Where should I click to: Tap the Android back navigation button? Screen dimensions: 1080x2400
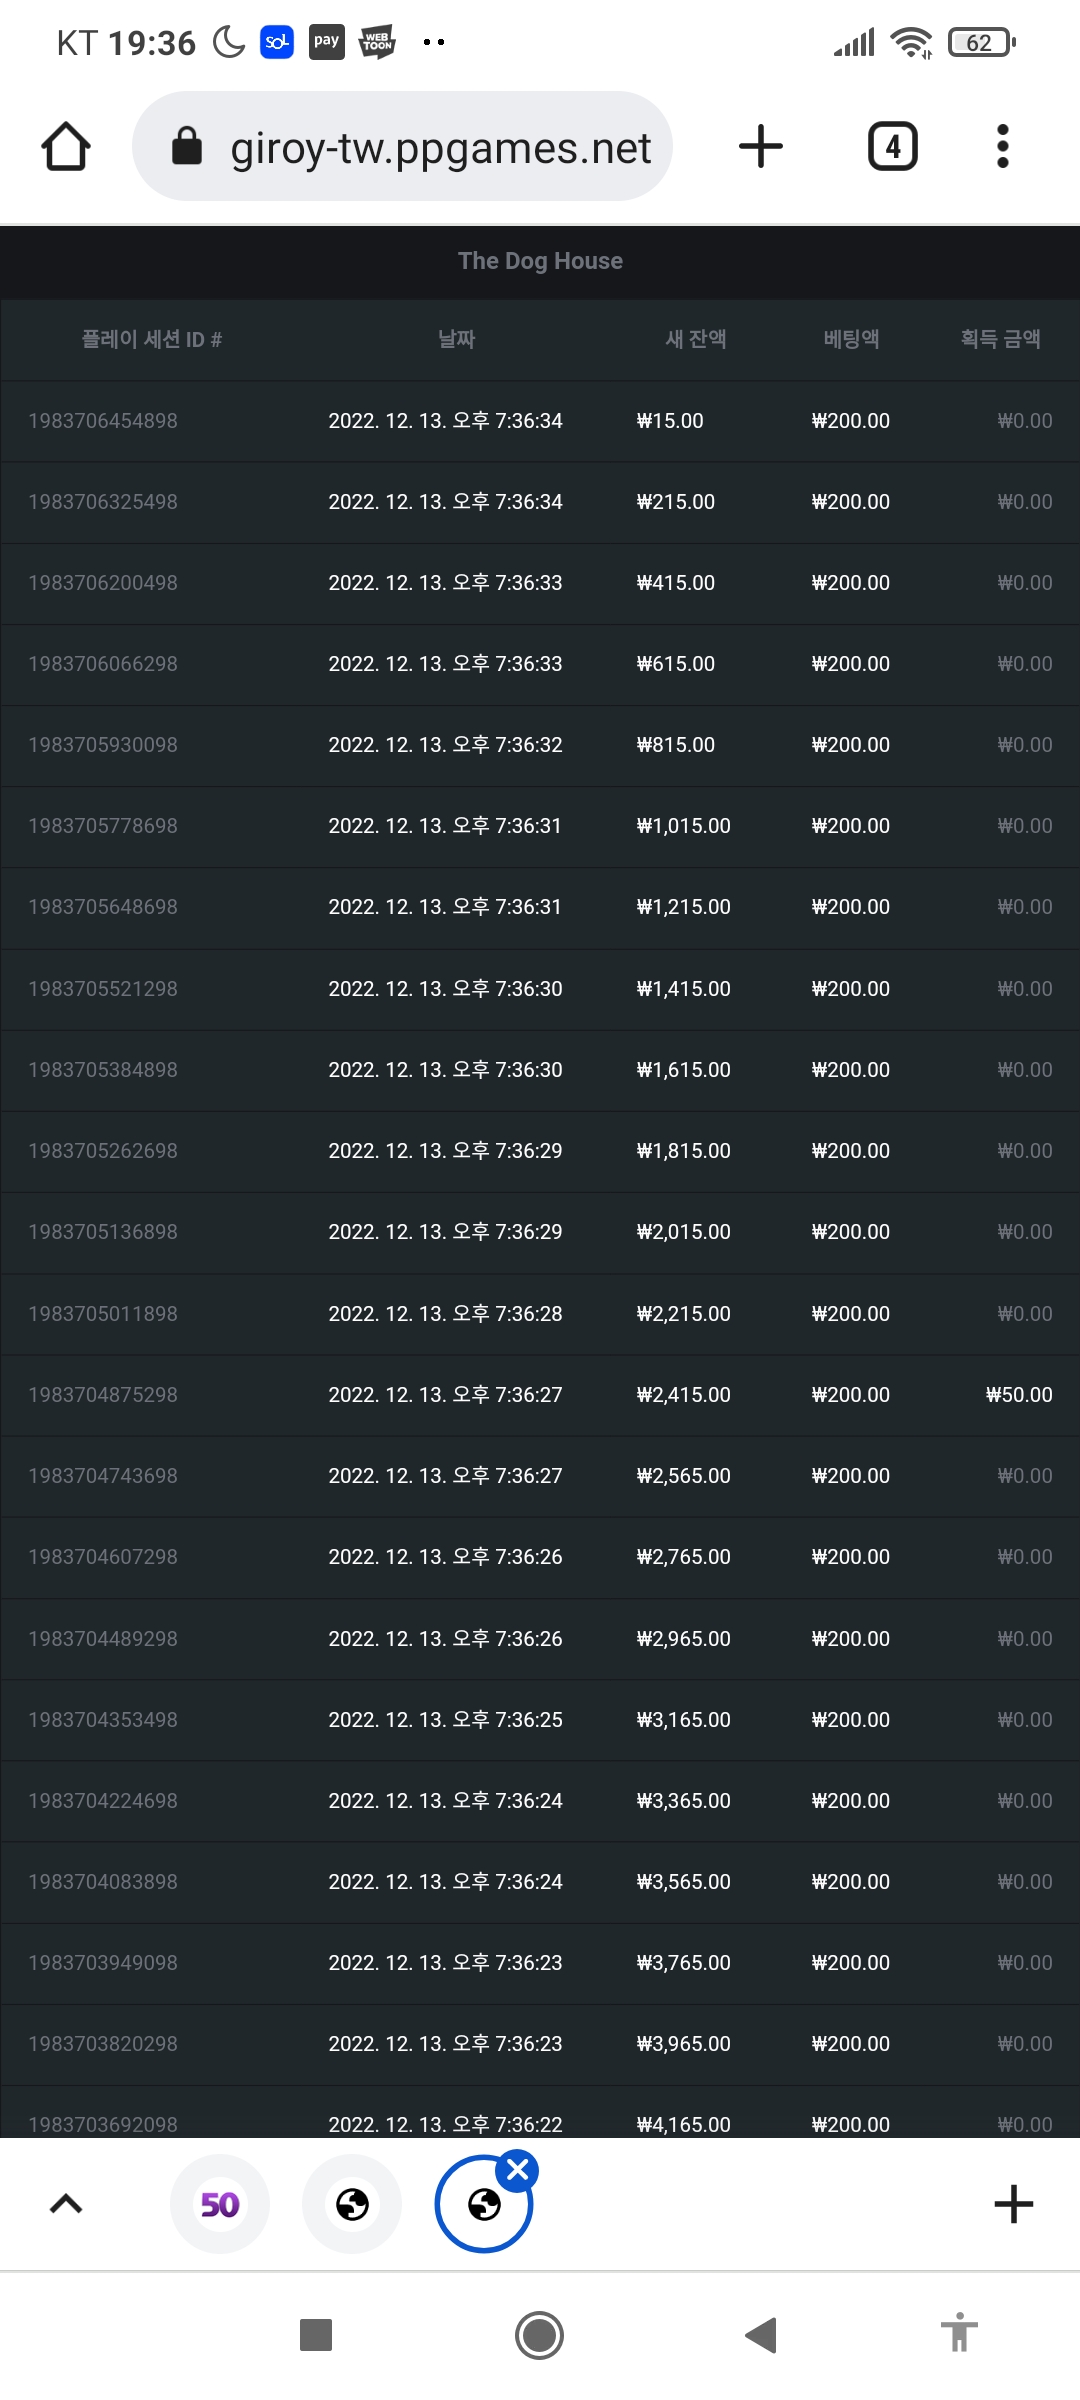pyautogui.click(x=761, y=2336)
